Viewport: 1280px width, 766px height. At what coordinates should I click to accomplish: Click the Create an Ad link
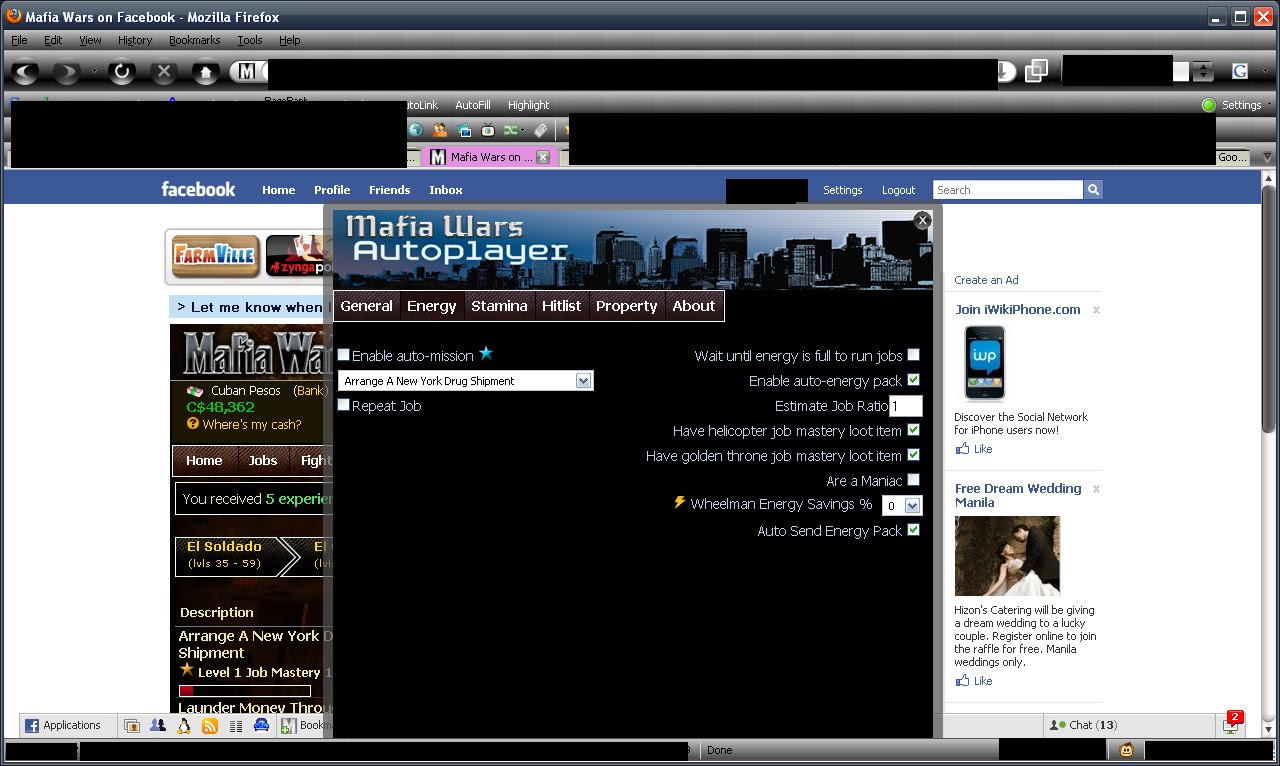[986, 280]
